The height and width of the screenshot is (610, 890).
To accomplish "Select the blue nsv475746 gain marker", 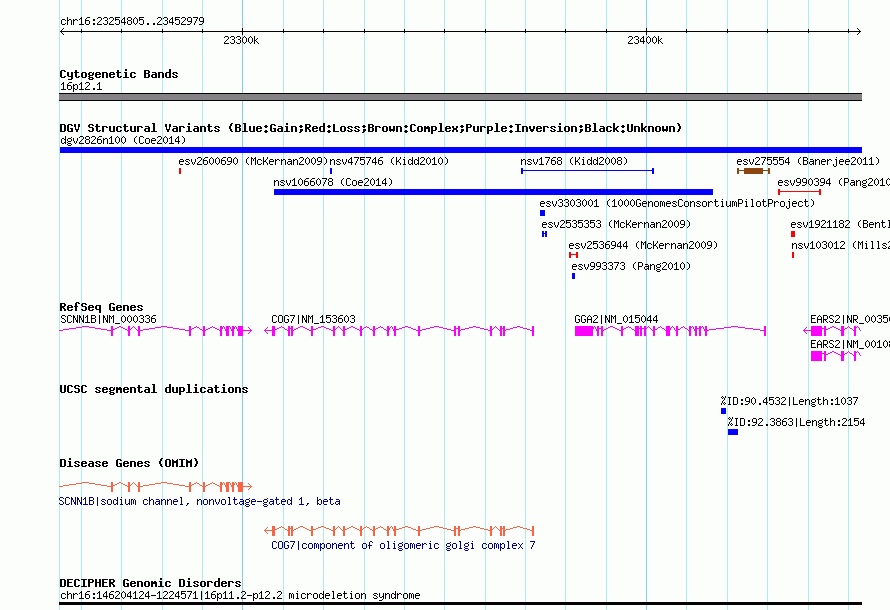I will [x=331, y=171].
